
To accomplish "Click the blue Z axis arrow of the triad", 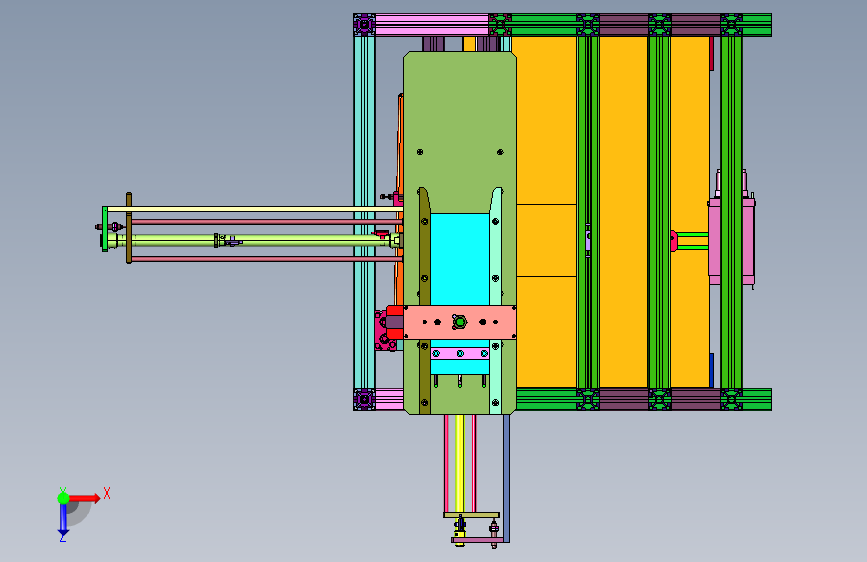I will [63, 519].
